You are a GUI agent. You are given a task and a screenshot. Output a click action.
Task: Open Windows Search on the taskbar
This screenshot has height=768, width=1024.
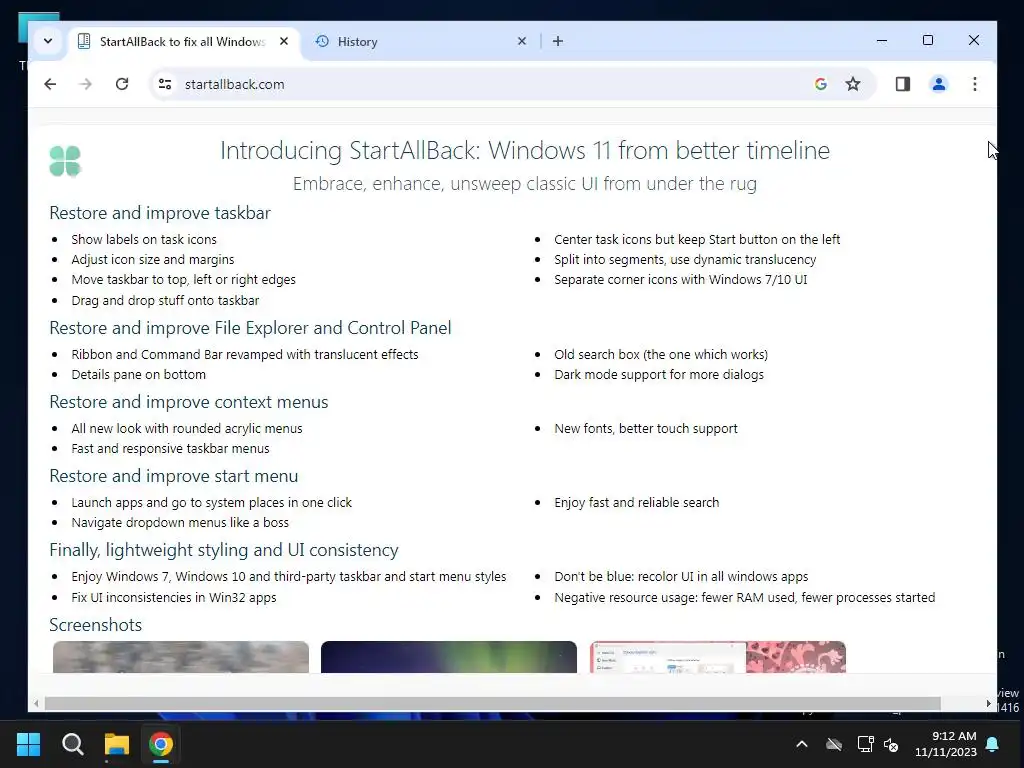click(72, 744)
